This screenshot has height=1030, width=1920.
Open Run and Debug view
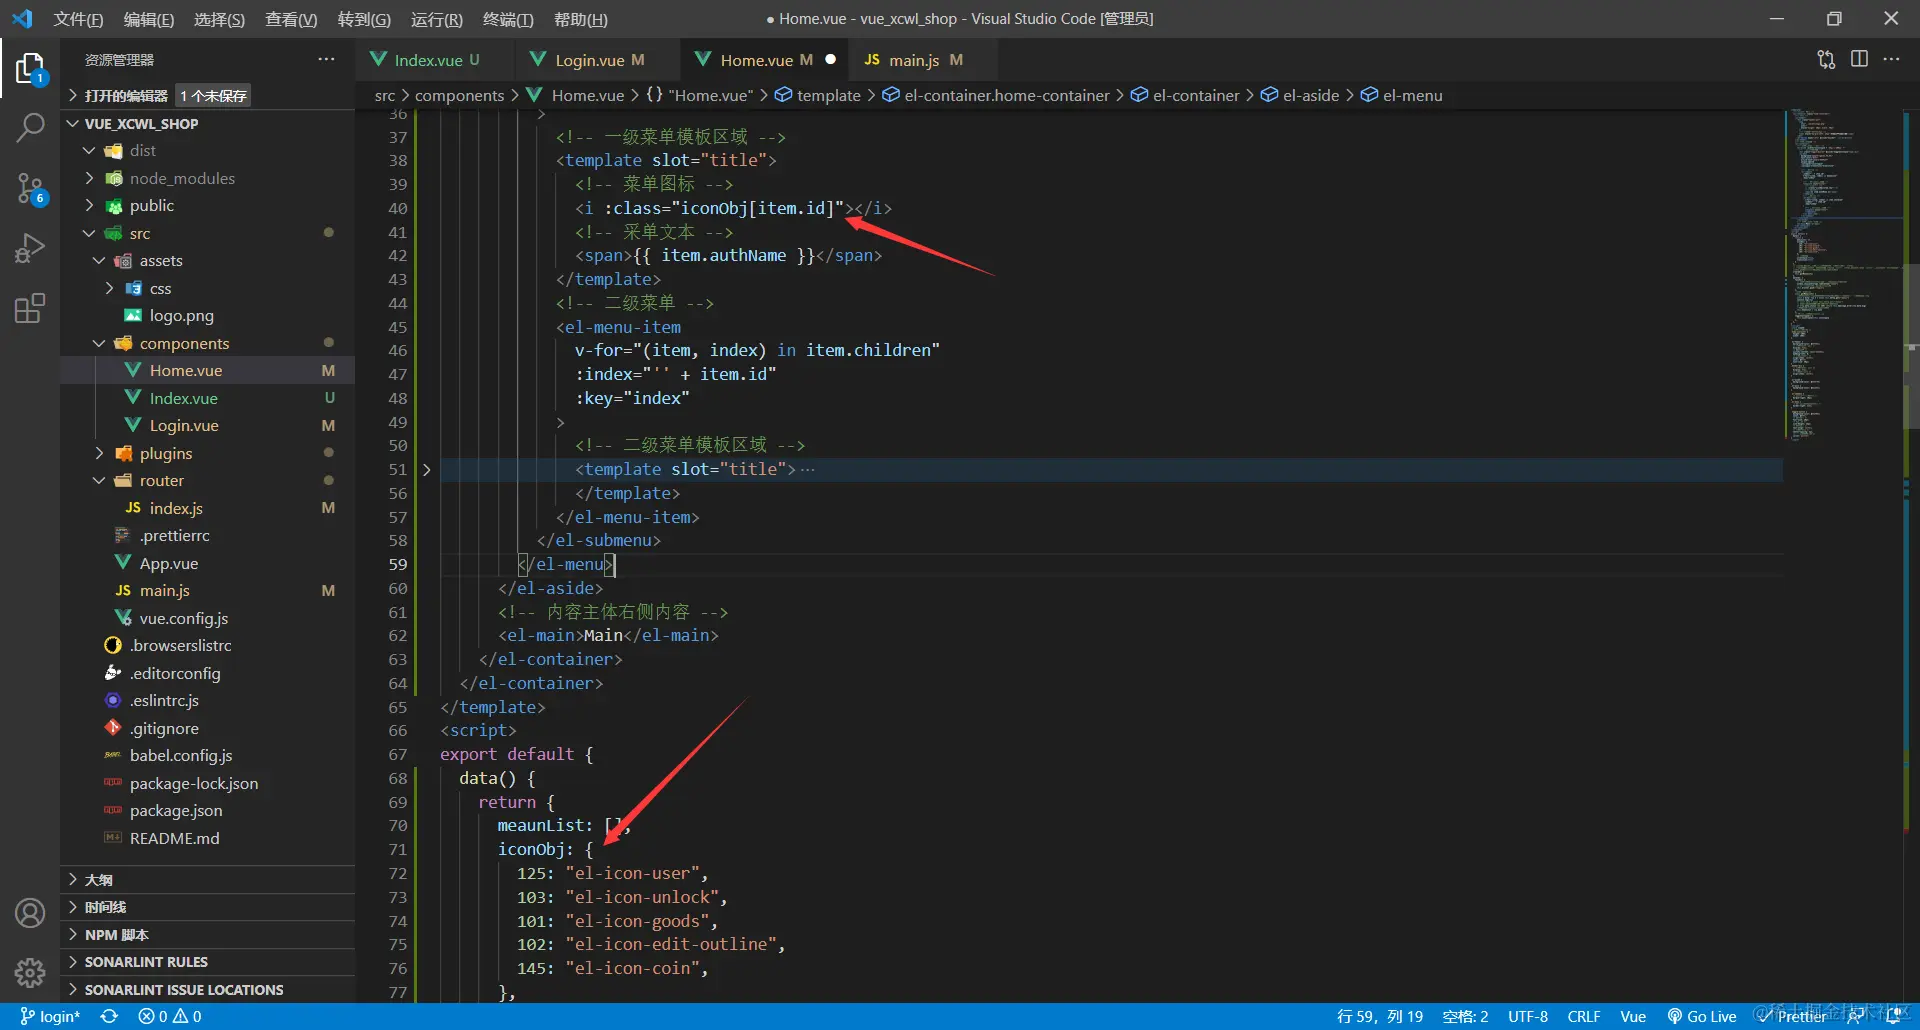tap(30, 248)
